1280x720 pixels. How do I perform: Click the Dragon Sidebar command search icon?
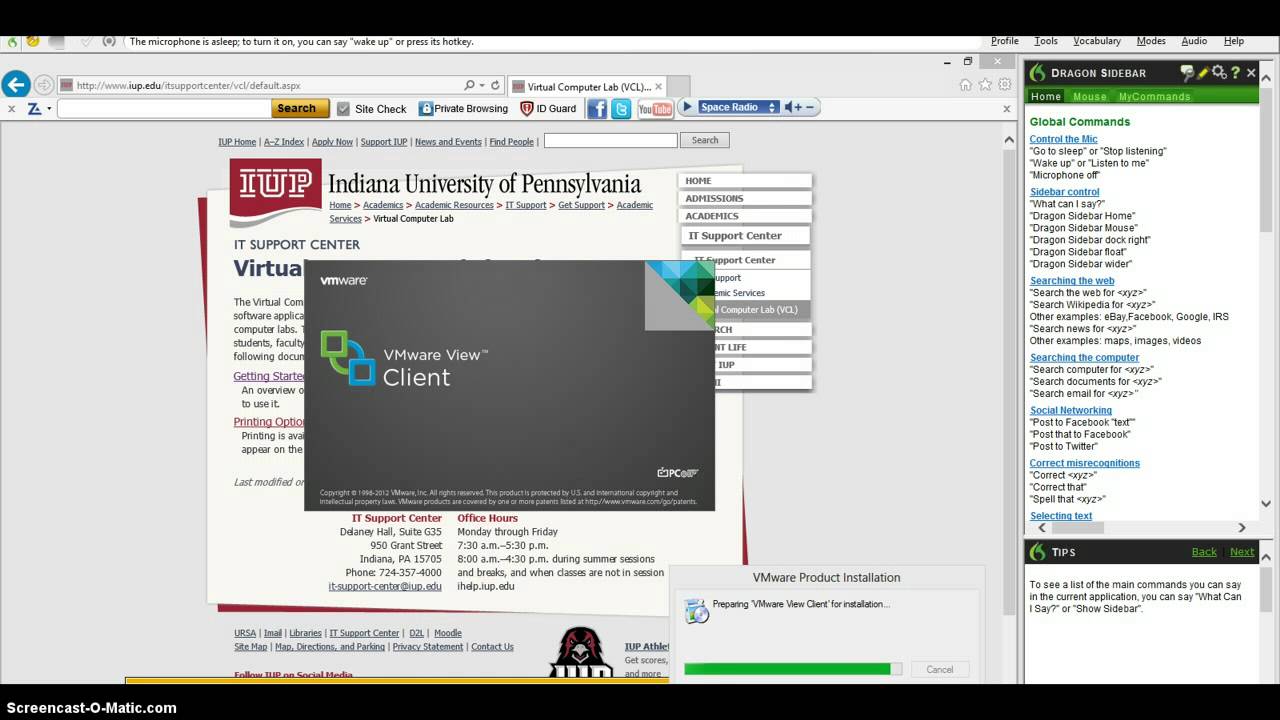pyautogui.click(x=1187, y=72)
